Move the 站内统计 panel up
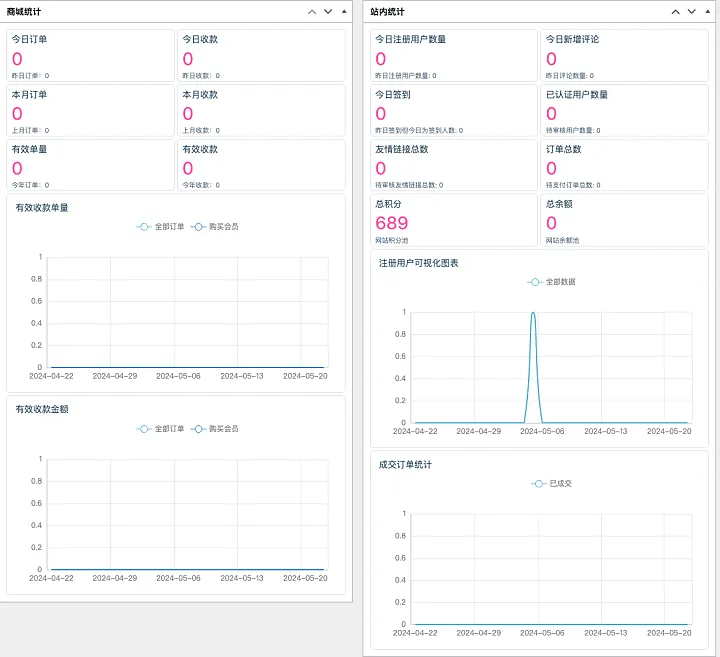The image size is (720, 657). (x=675, y=12)
